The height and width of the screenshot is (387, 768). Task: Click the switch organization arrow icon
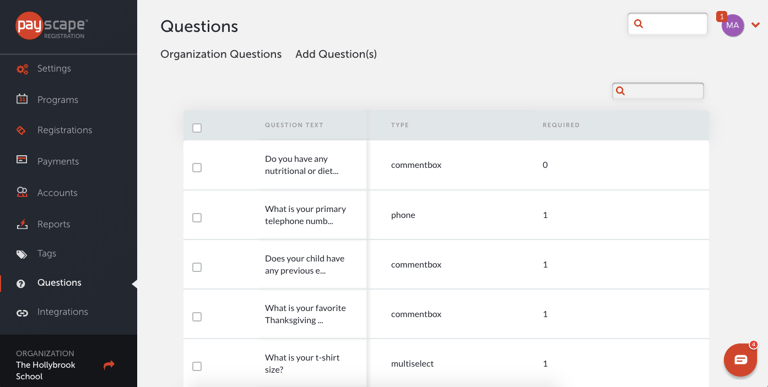(x=109, y=365)
